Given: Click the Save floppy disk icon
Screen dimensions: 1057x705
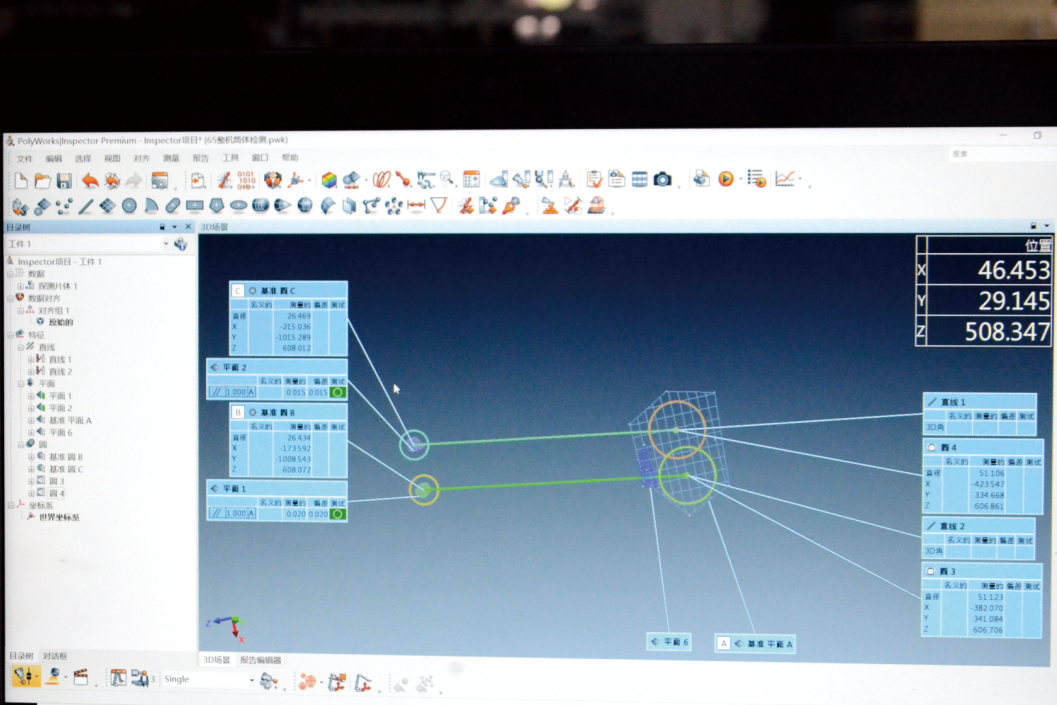Looking at the screenshot, I should coord(64,181).
